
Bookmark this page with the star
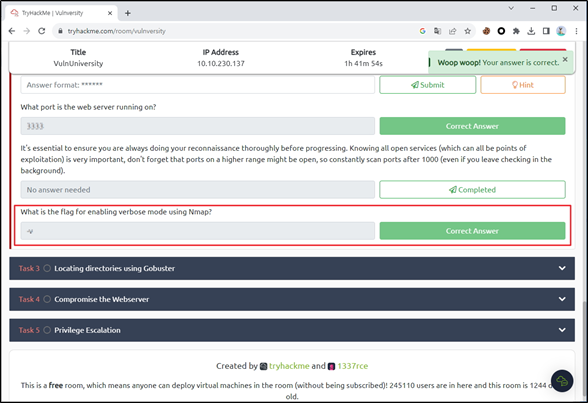coord(467,31)
